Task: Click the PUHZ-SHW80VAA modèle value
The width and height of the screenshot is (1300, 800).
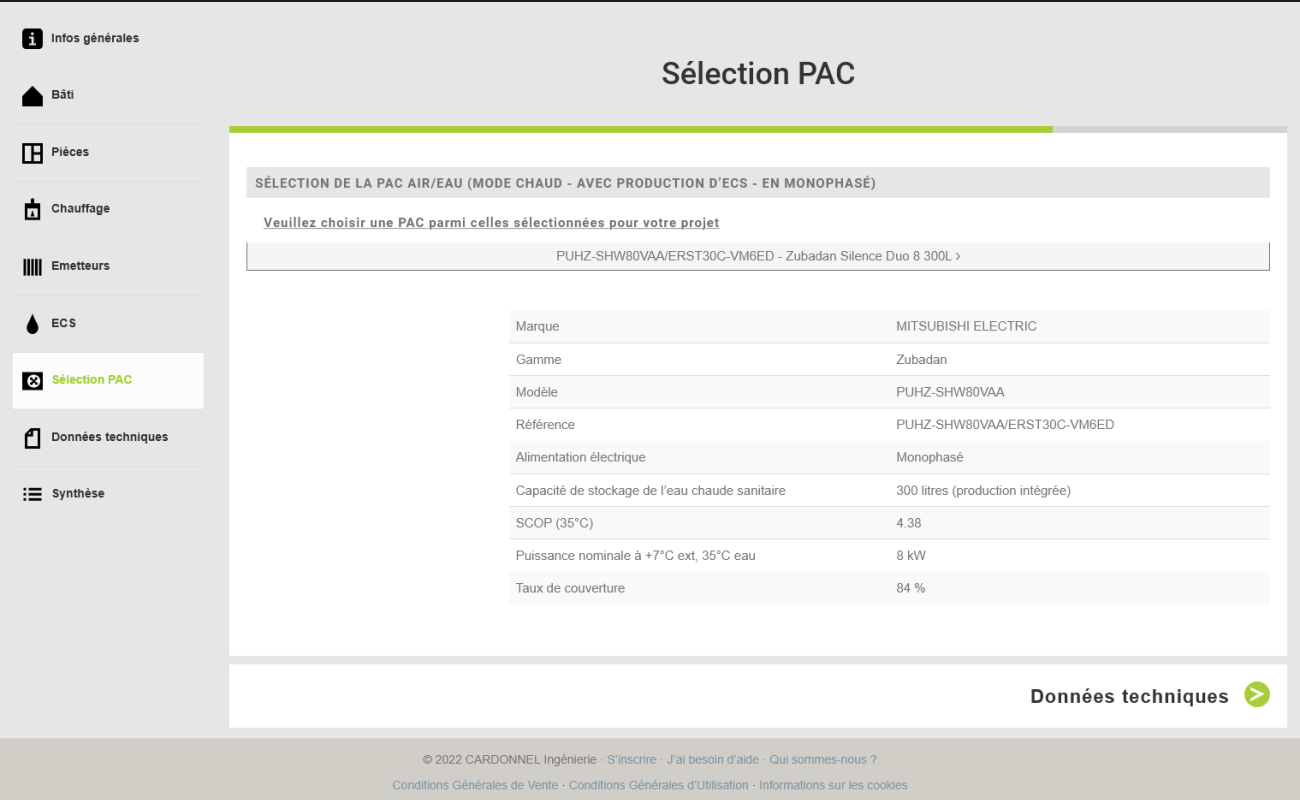Action: [x=950, y=392]
